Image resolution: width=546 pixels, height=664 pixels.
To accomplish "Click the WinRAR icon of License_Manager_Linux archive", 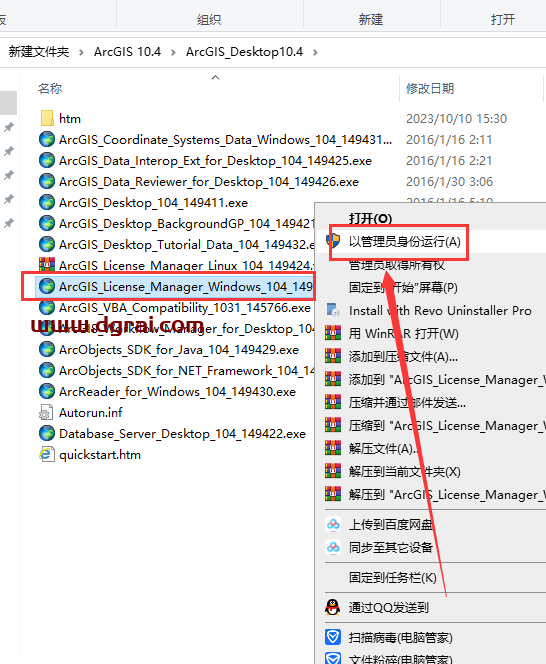I will tap(47, 265).
